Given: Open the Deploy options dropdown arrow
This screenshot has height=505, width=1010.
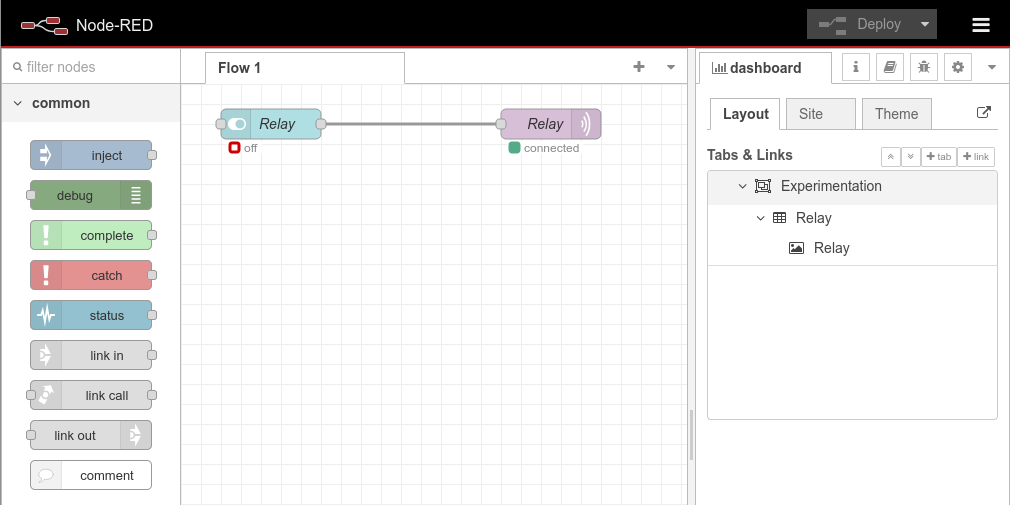Looking at the screenshot, I should point(925,25).
